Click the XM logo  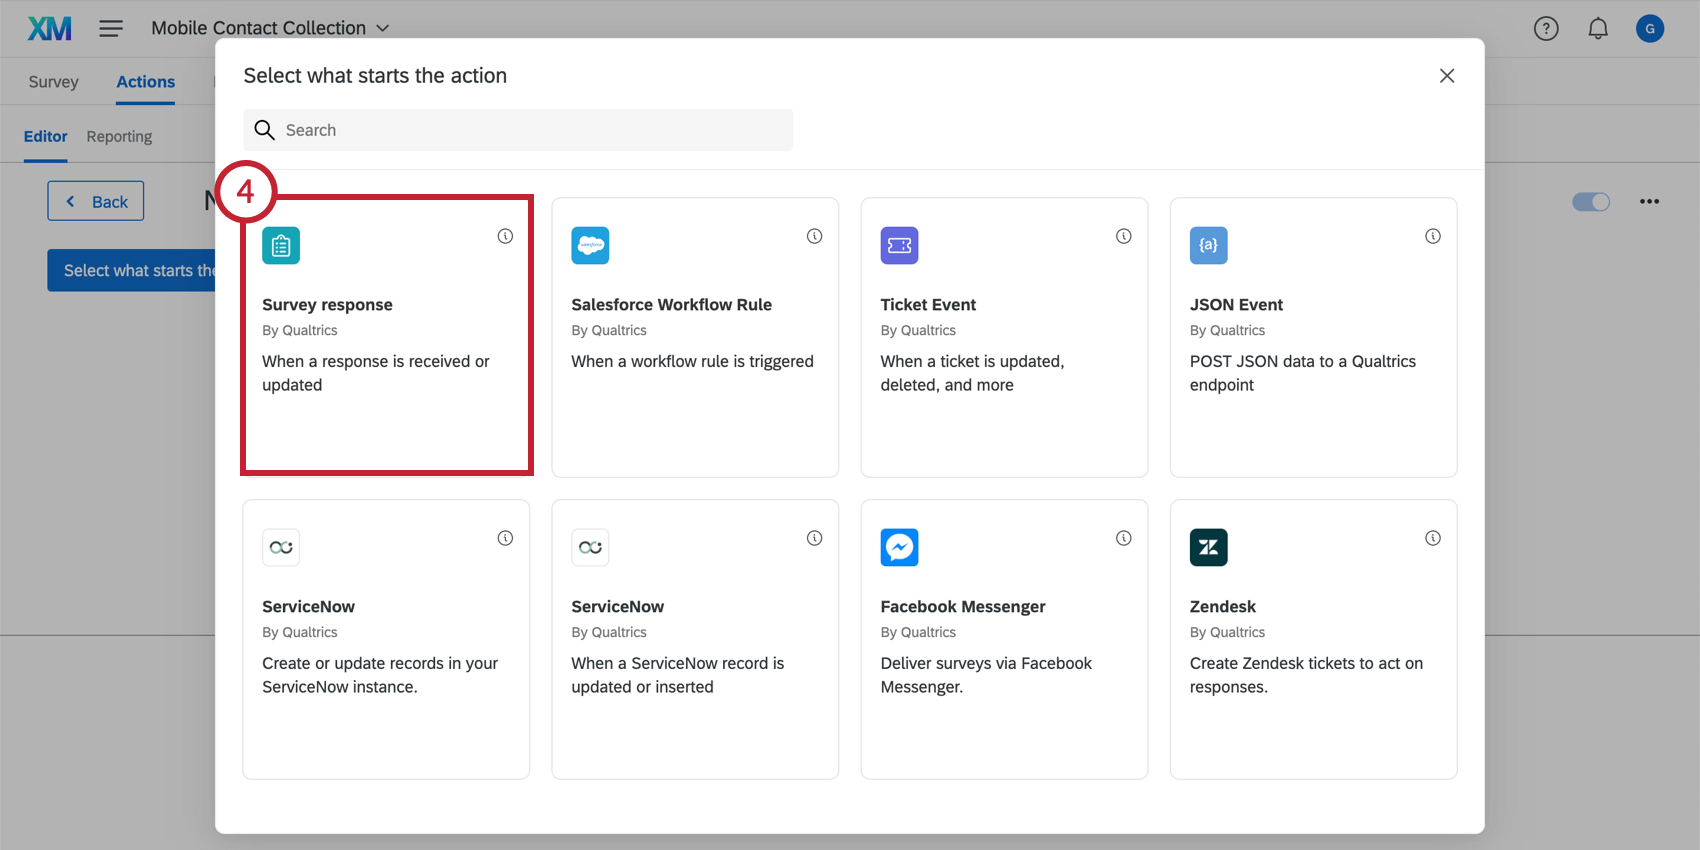(x=49, y=28)
